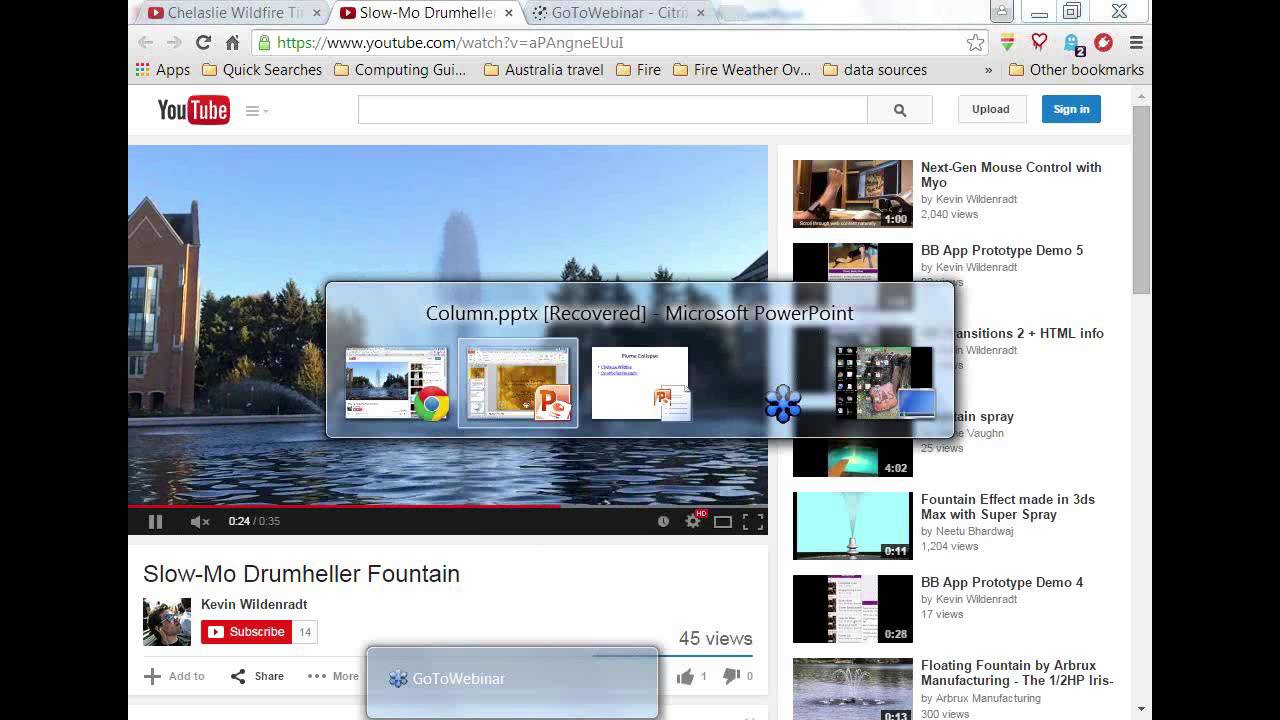The width and height of the screenshot is (1280, 720).
Task: Open the Quick Searches bookmark folder
Action: click(x=262, y=70)
